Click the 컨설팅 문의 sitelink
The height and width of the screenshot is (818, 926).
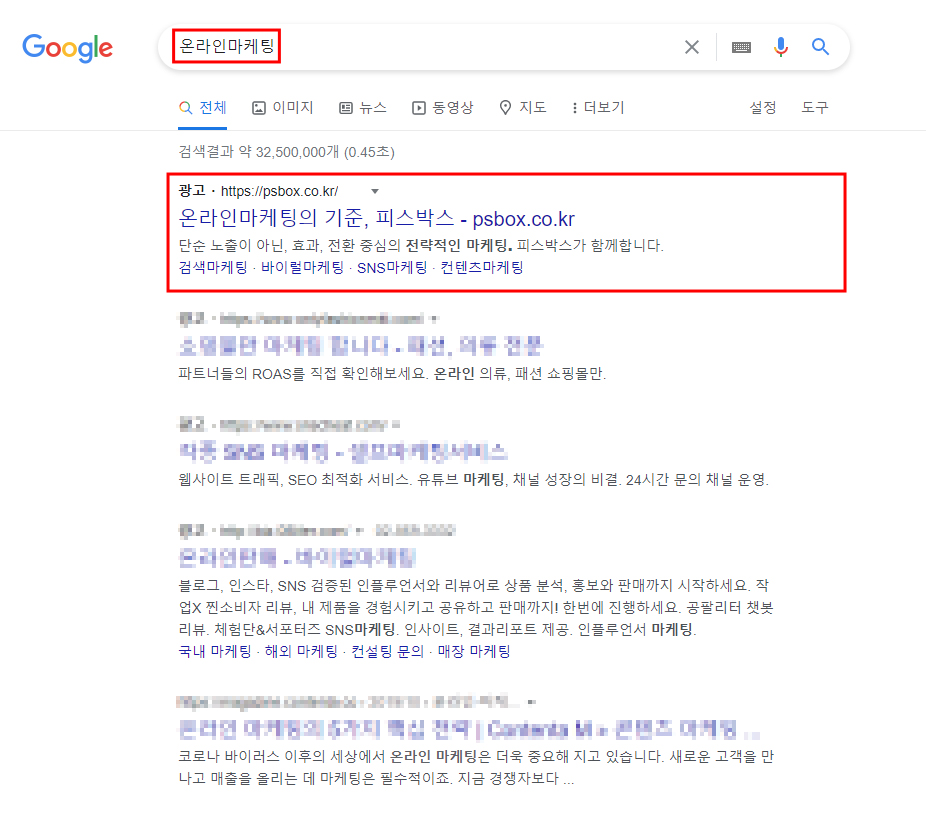point(387,651)
